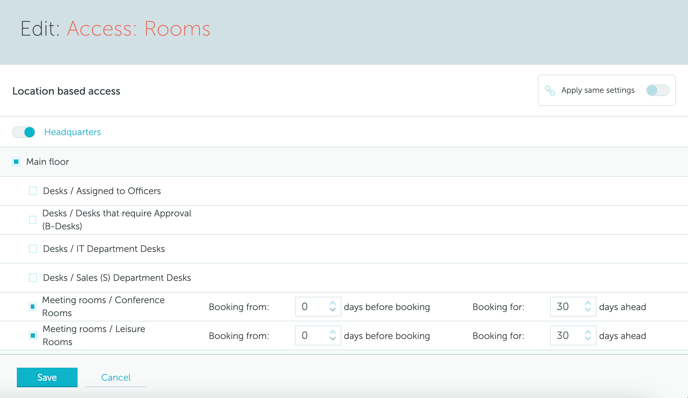The image size is (688, 398).
Task: Click the Desks / Assigned to Officers label
Action: point(102,191)
